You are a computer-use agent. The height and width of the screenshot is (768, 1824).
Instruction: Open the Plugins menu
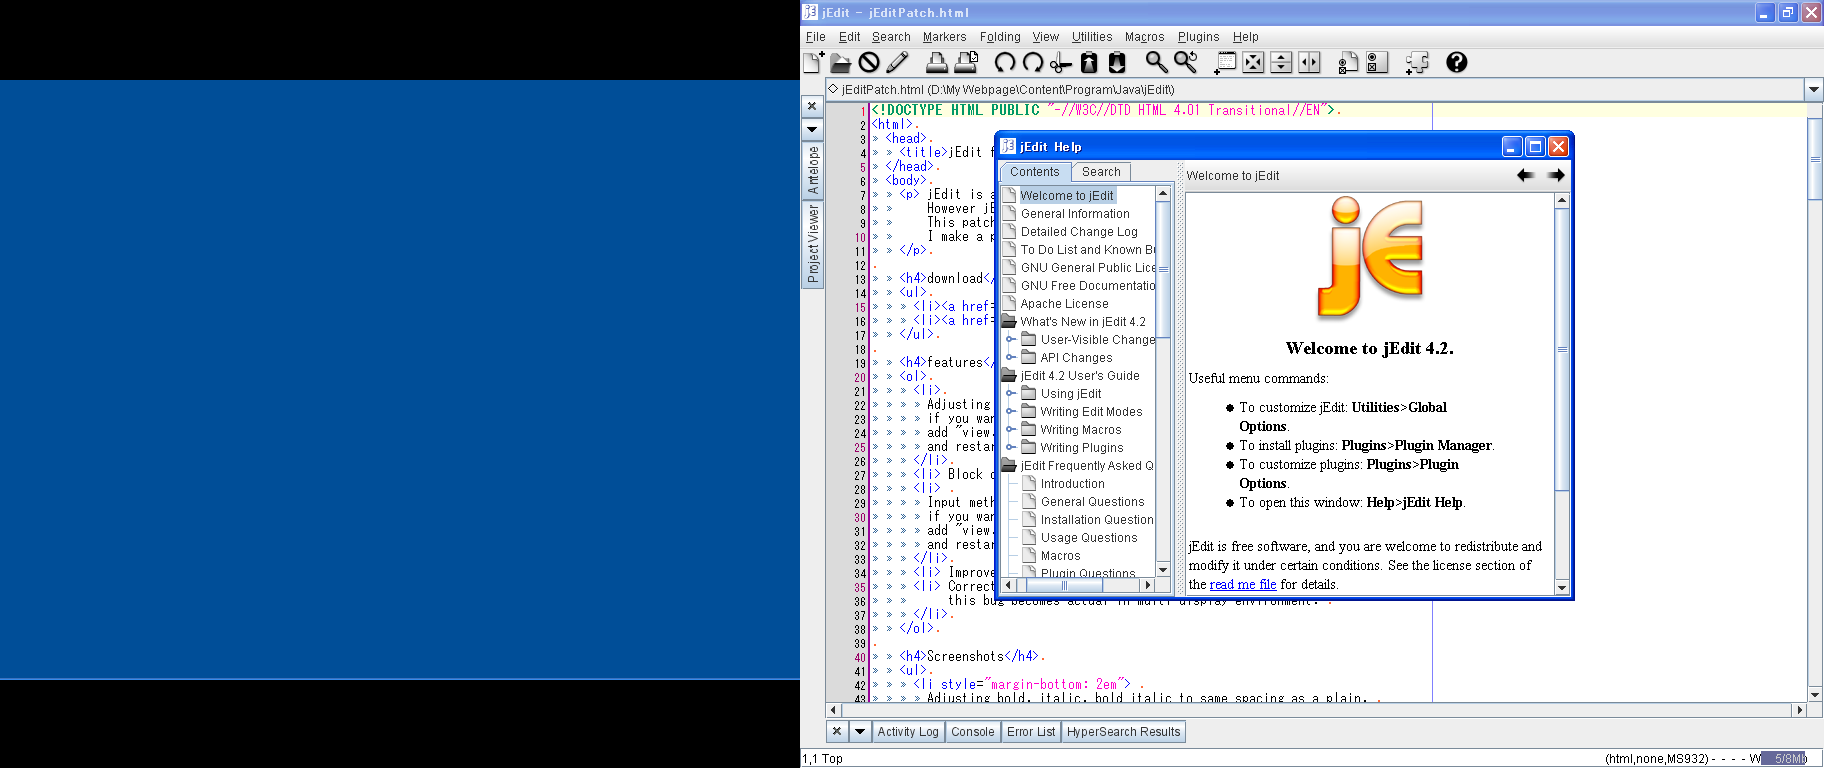(x=1198, y=37)
